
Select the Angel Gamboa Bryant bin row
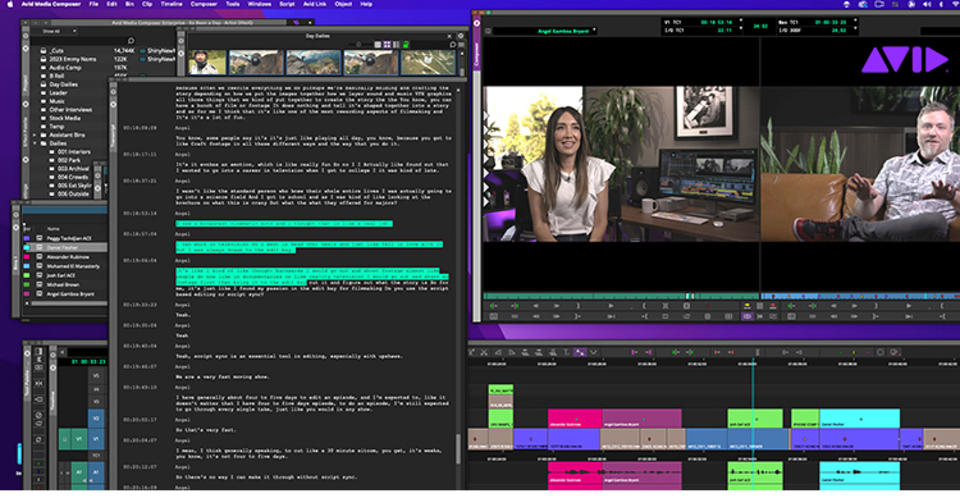click(x=65, y=294)
